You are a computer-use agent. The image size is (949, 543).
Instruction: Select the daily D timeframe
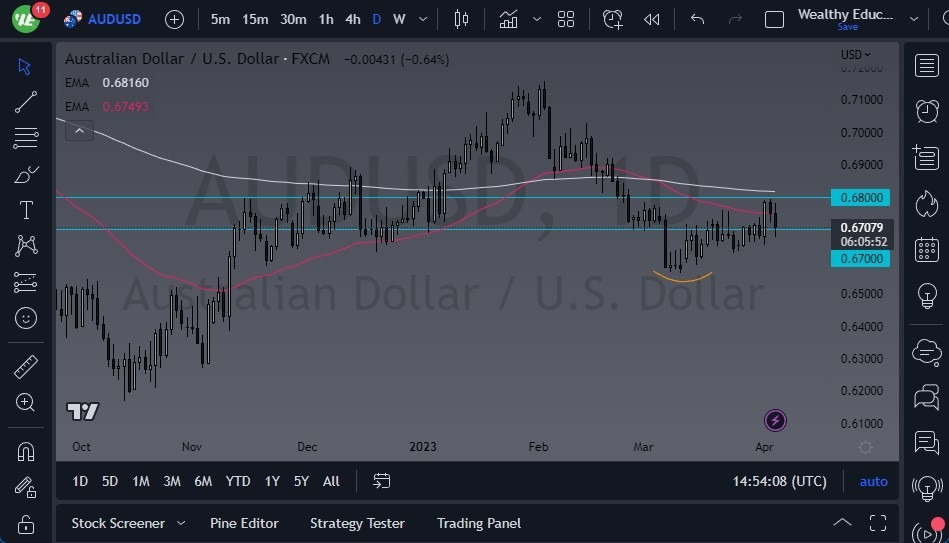[x=376, y=19]
